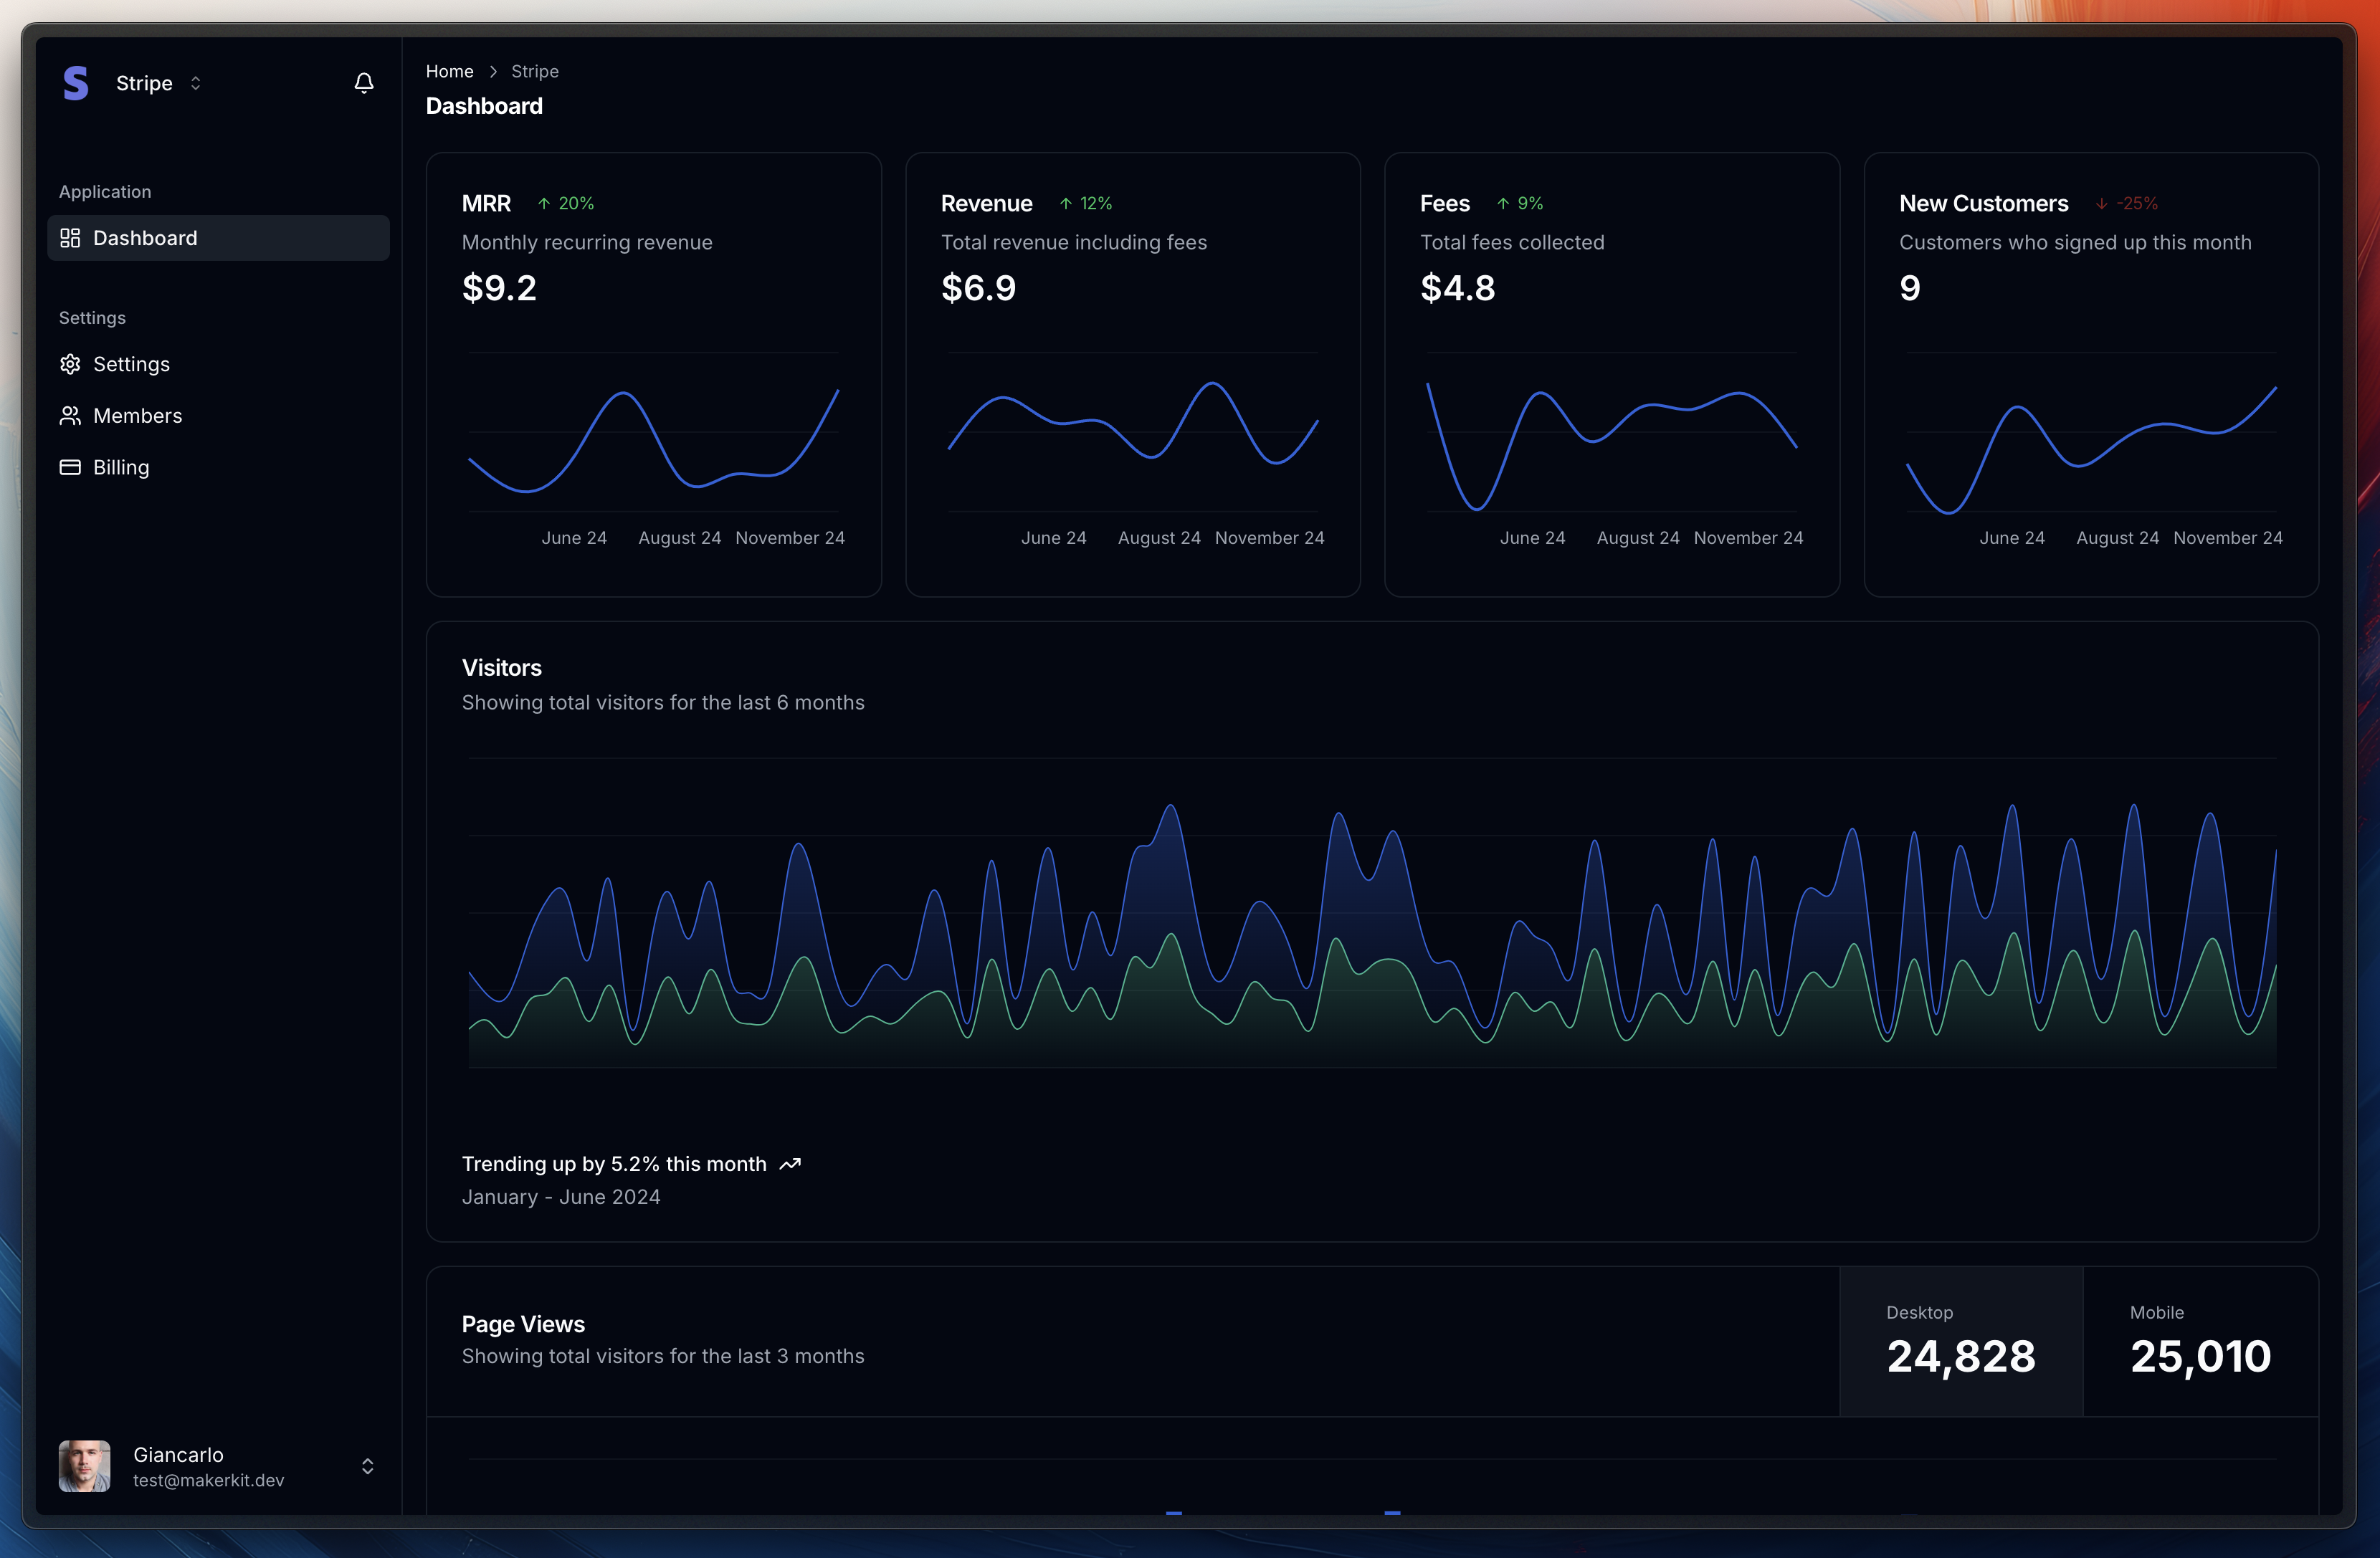The width and height of the screenshot is (2380, 1558).
Task: Go to Billing page
Action: pos(218,467)
